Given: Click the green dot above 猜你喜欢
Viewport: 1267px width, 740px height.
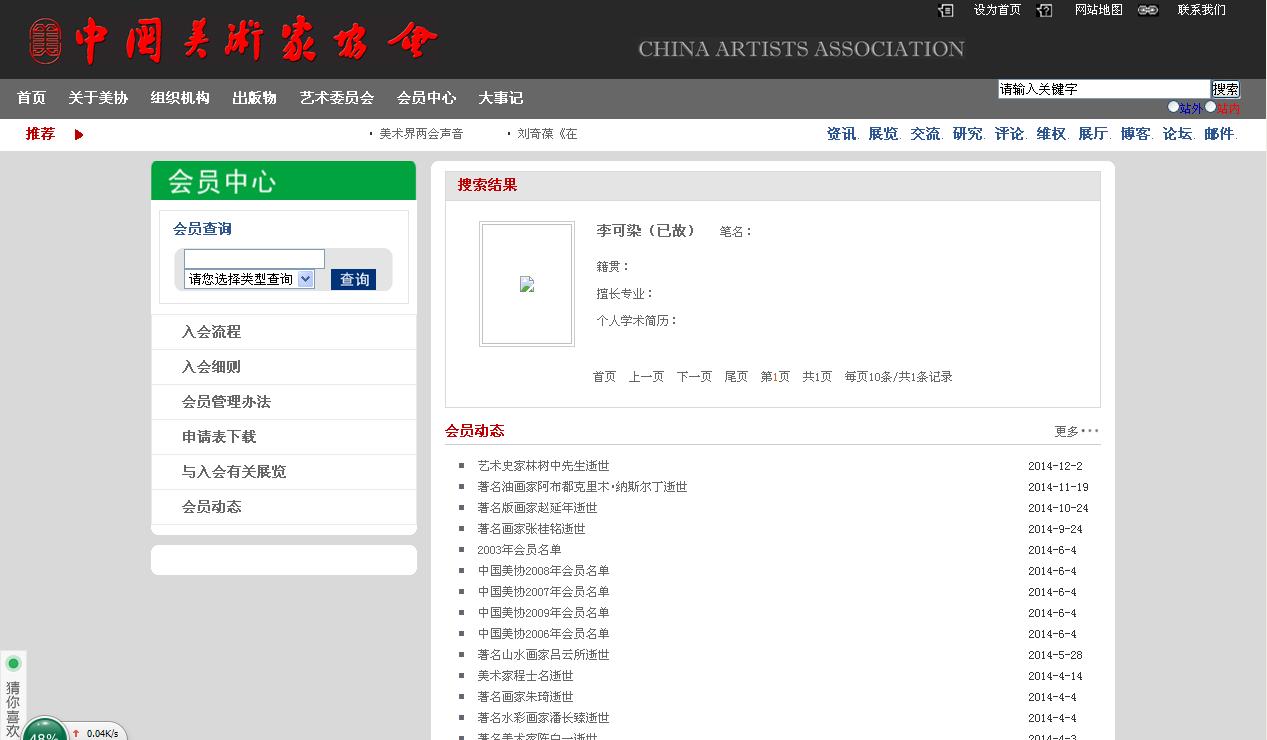Looking at the screenshot, I should pyautogui.click(x=13, y=663).
